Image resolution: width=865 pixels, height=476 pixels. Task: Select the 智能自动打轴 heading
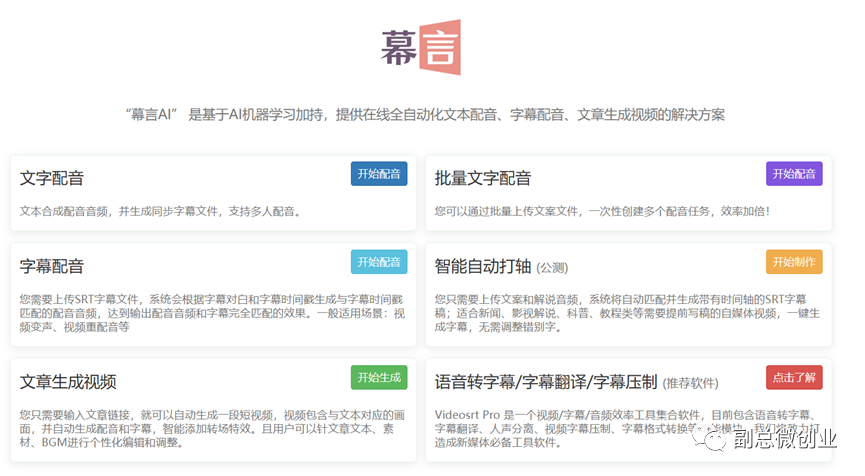[x=483, y=266]
